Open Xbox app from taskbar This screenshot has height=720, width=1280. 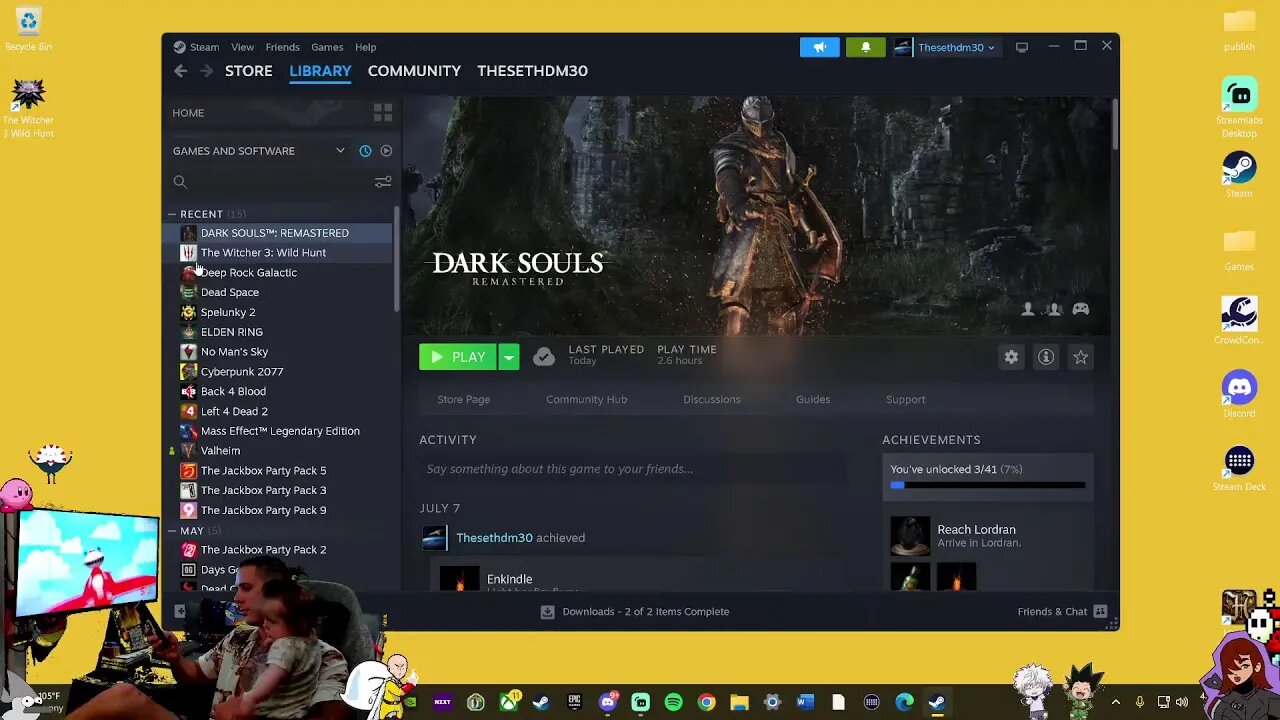coord(509,702)
